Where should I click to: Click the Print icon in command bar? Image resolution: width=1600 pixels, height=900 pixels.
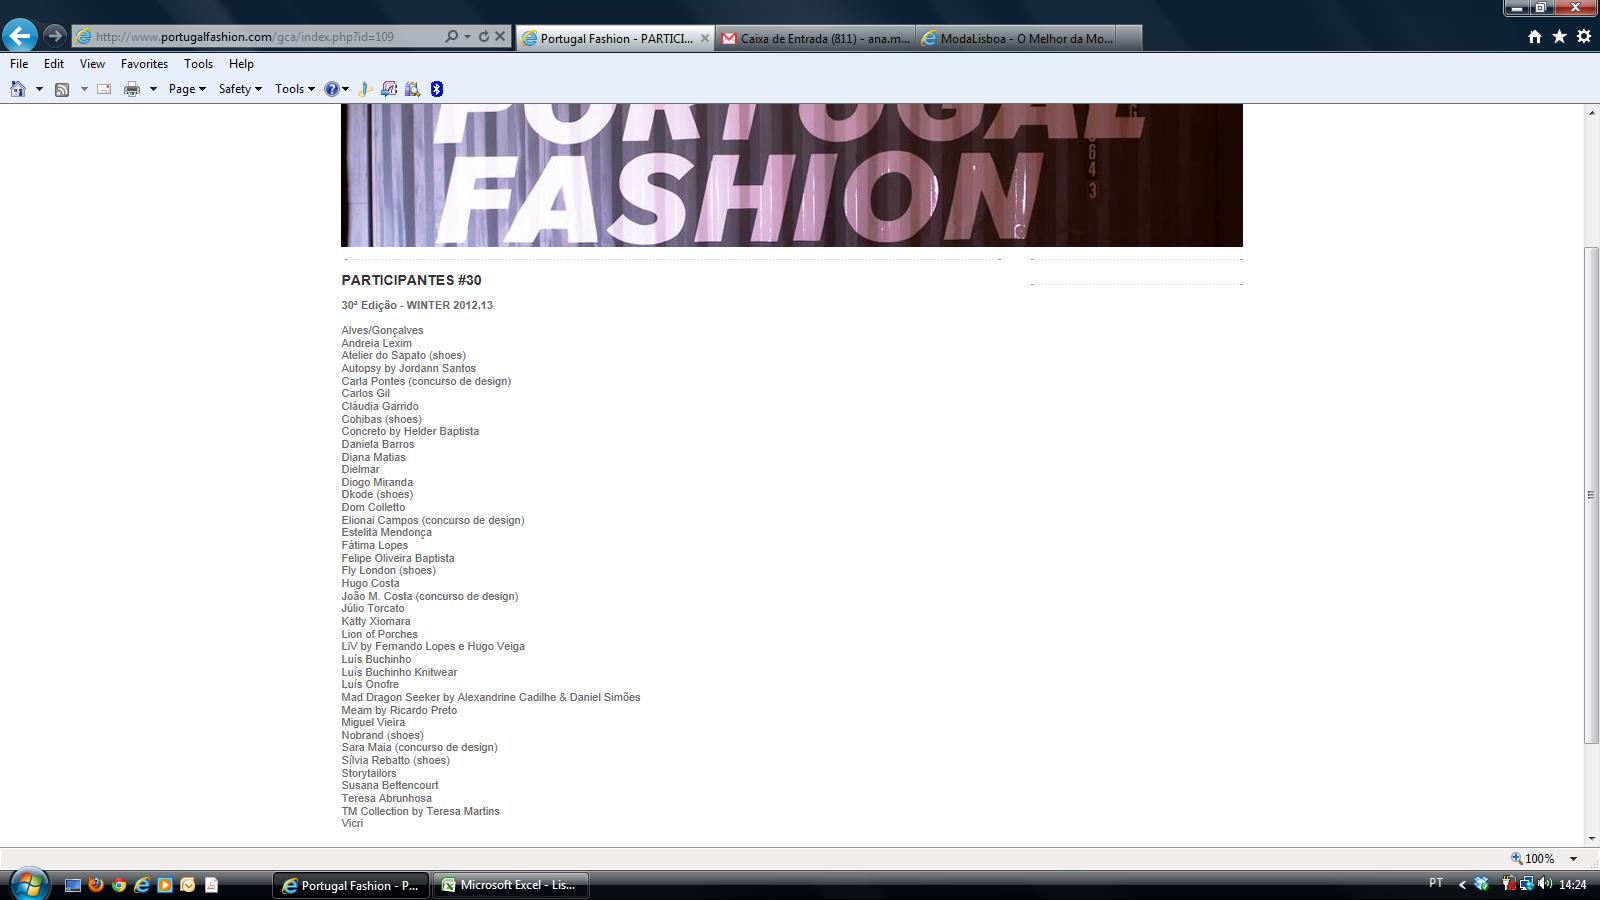coord(132,89)
